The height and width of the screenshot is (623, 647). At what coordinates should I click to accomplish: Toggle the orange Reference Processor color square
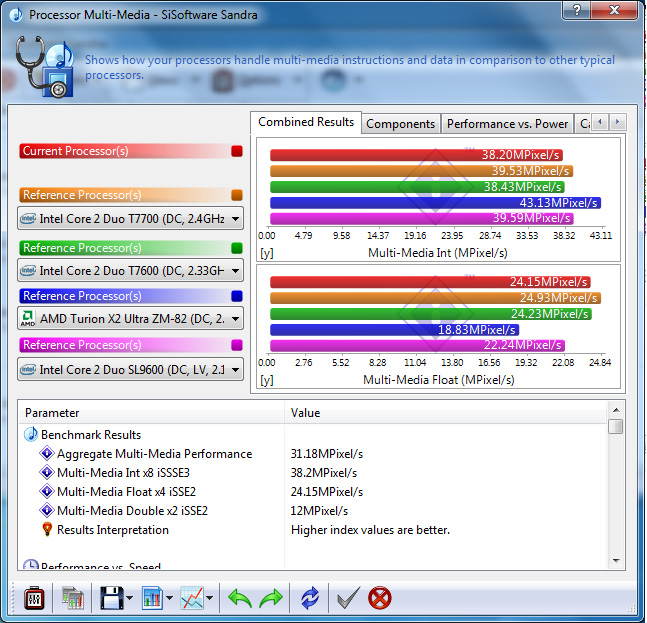[237, 195]
